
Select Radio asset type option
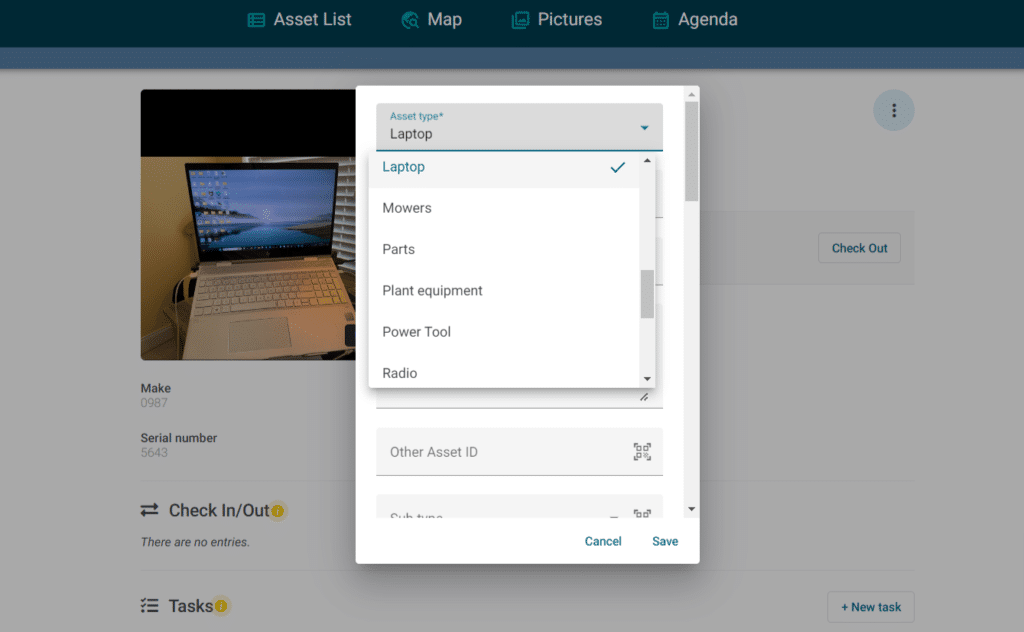pyautogui.click(x=400, y=373)
